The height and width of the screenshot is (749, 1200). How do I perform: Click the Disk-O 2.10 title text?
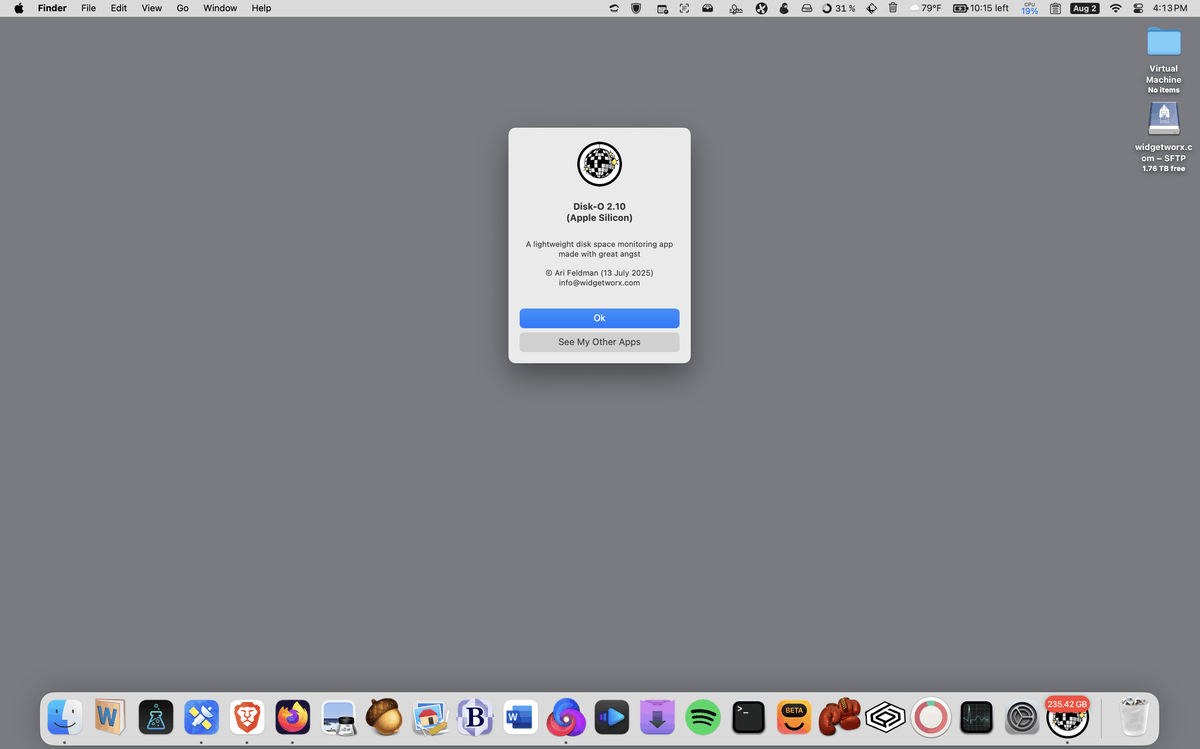[599, 206]
